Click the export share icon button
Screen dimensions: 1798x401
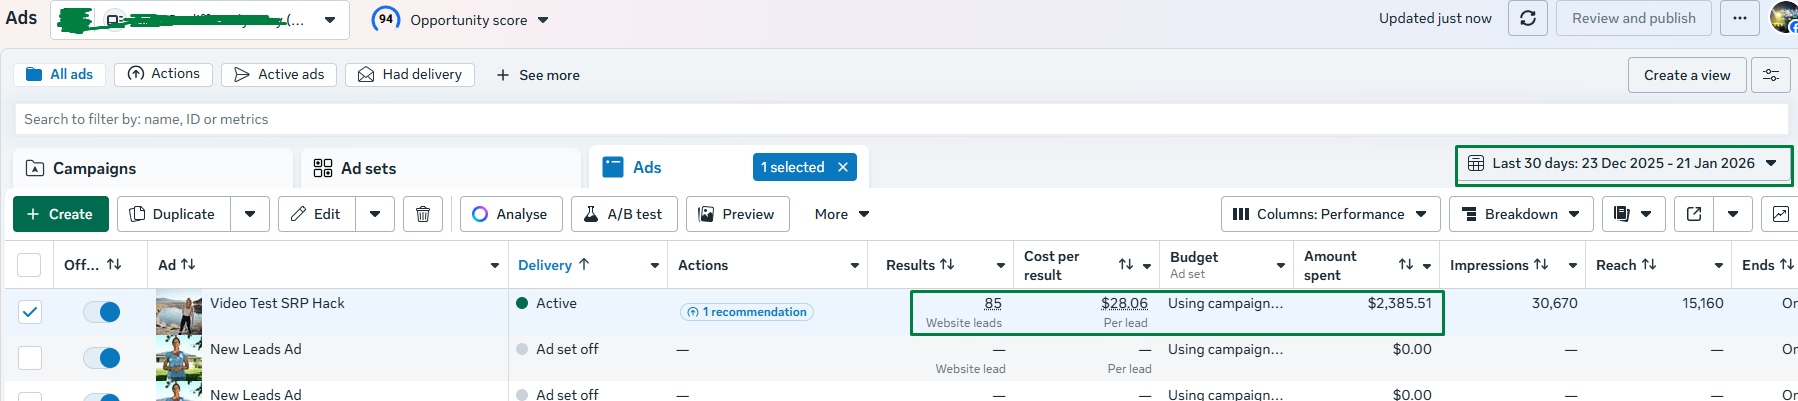point(1694,214)
